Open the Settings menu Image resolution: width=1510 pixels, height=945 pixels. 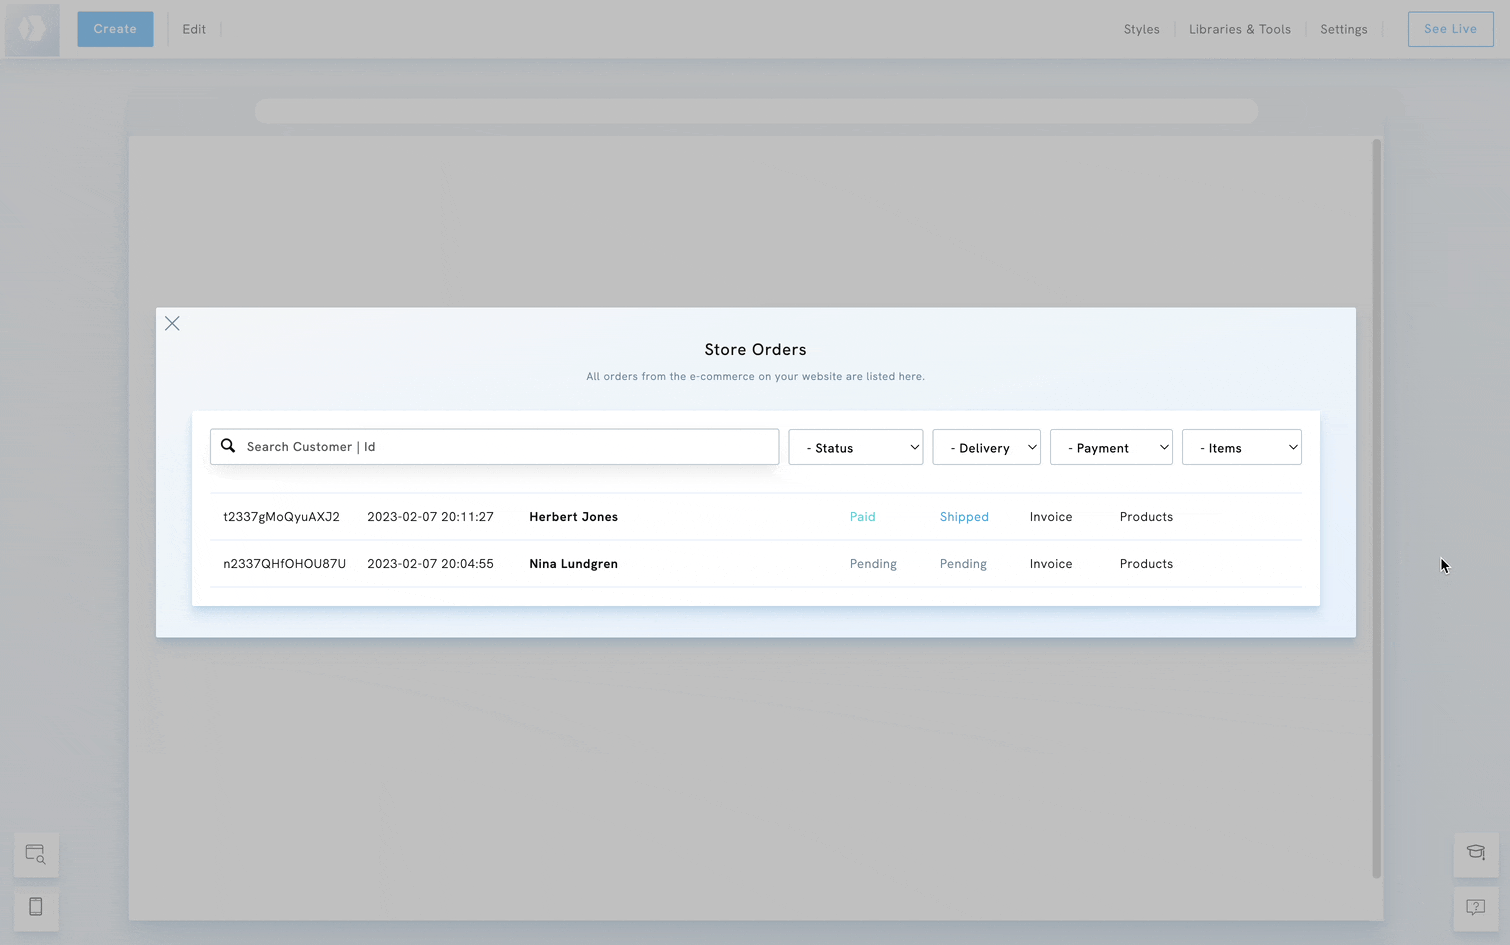pyautogui.click(x=1343, y=29)
